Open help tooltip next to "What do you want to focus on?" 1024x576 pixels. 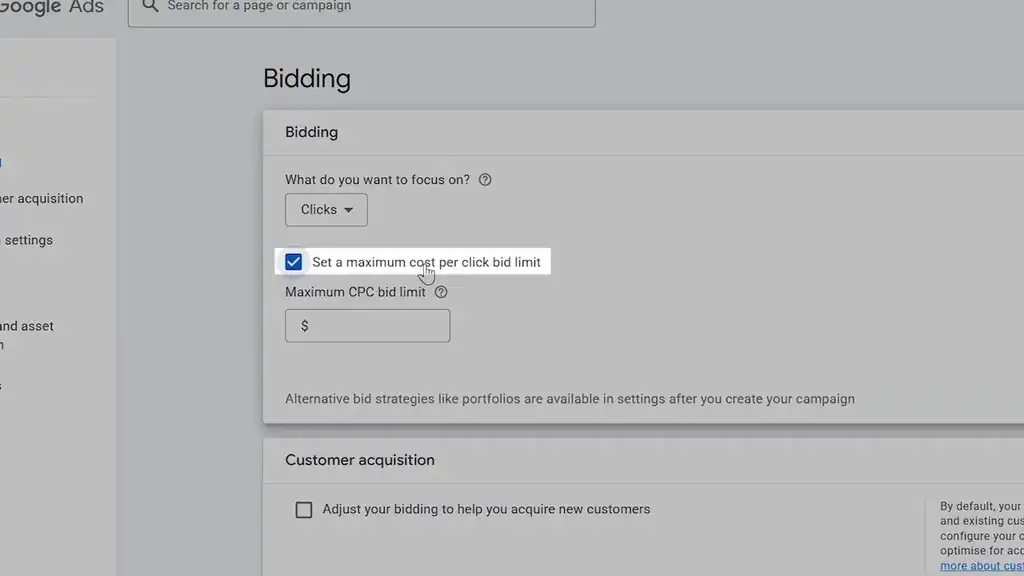point(485,179)
